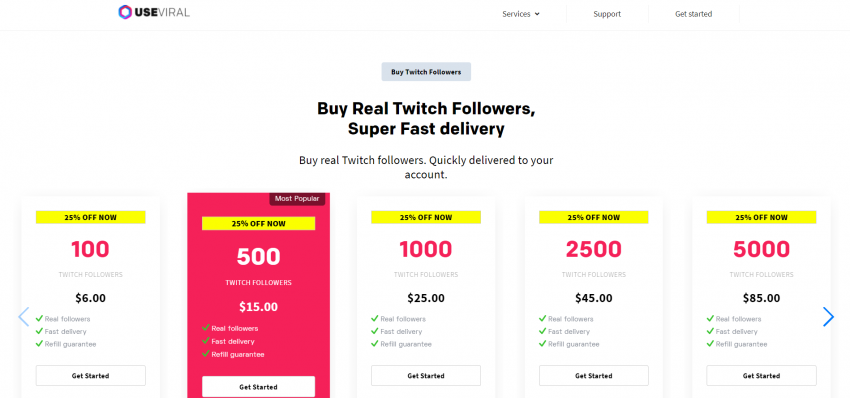Click the Most Popular tag

(297, 199)
